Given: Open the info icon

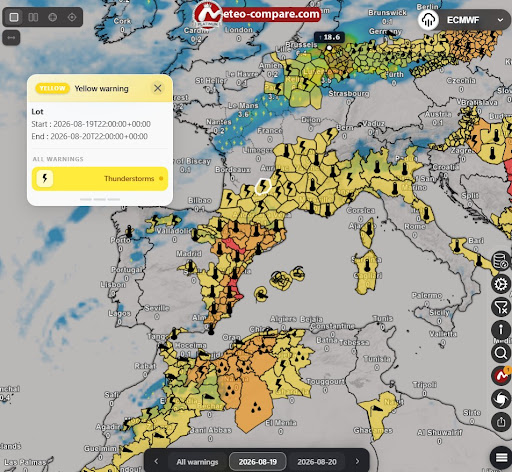Looking at the screenshot, I should pos(501,330).
